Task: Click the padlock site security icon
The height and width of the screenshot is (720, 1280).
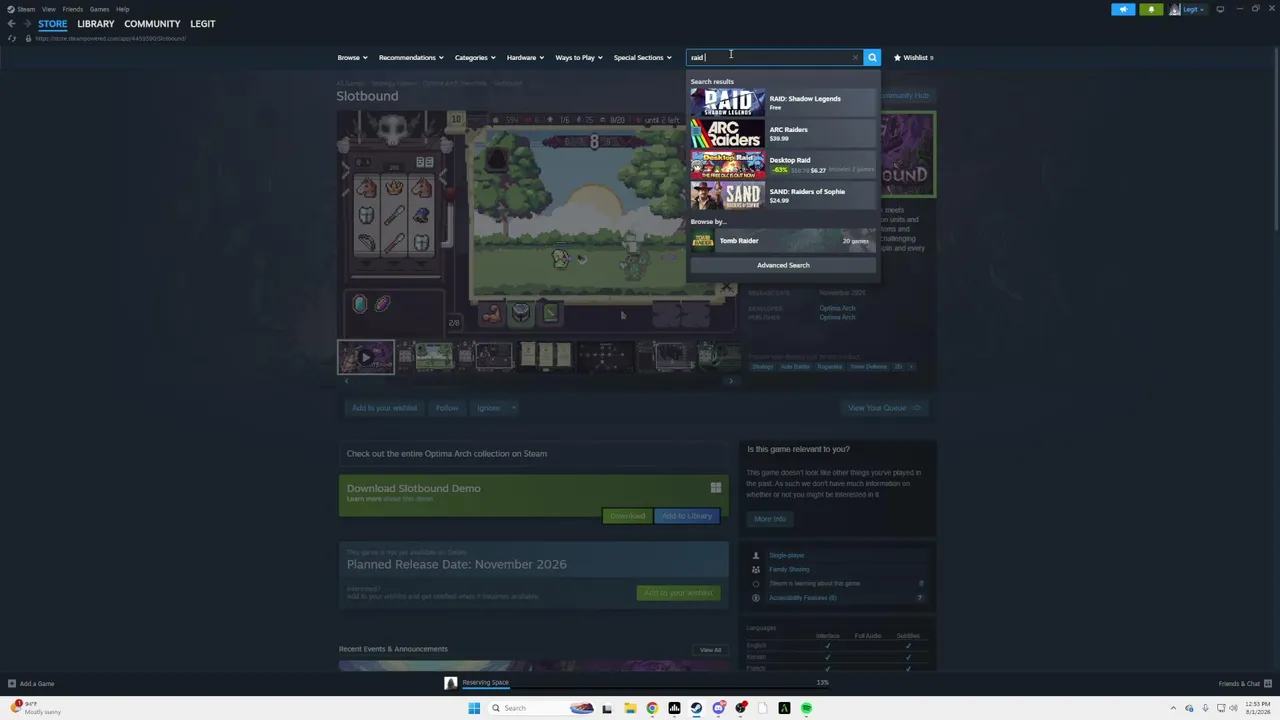Action: pyautogui.click(x=28, y=38)
